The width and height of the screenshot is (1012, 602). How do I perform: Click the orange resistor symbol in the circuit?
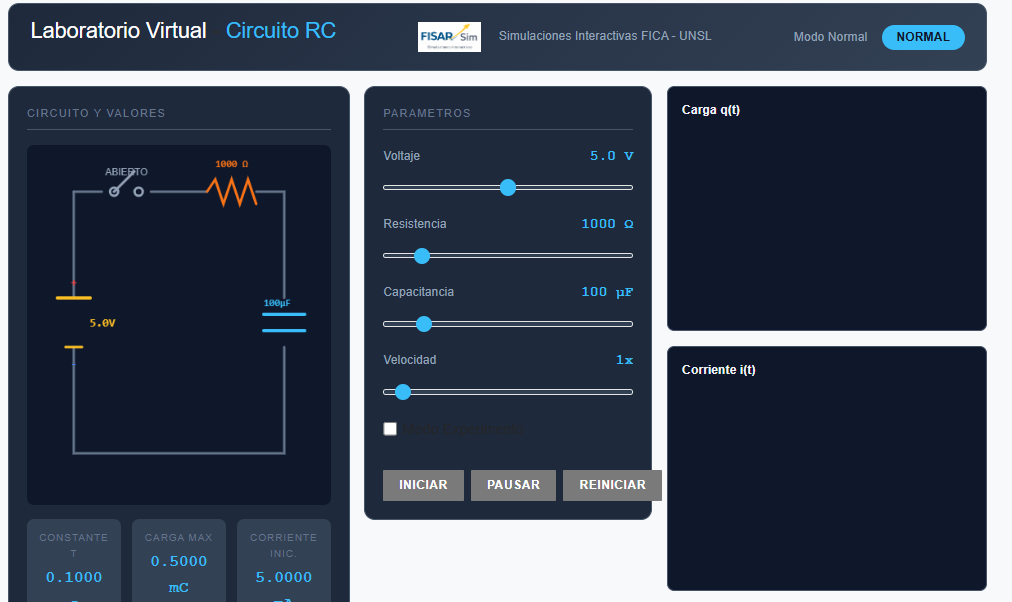click(x=232, y=190)
